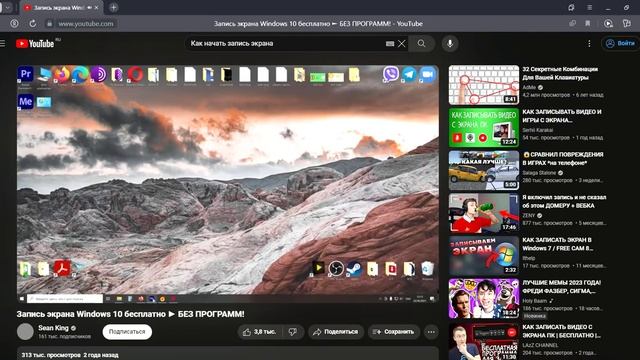Click the Adobe Media Encoder icon in video
Screen dimensions: 640x360
pos(25,102)
